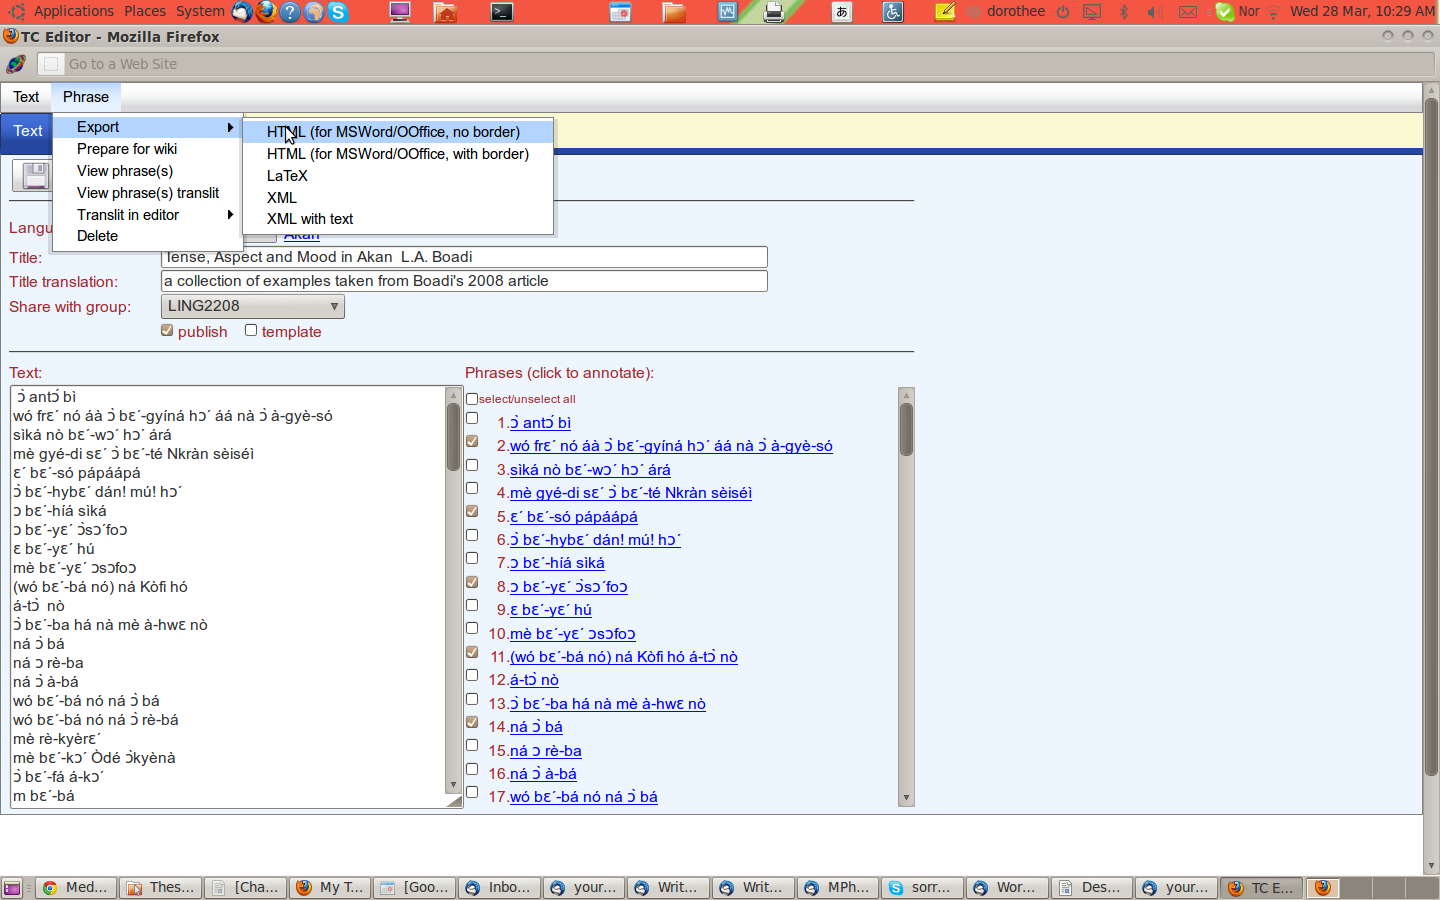Switch to the blue Text tab
Screen dimensions: 1440x900
point(27,131)
